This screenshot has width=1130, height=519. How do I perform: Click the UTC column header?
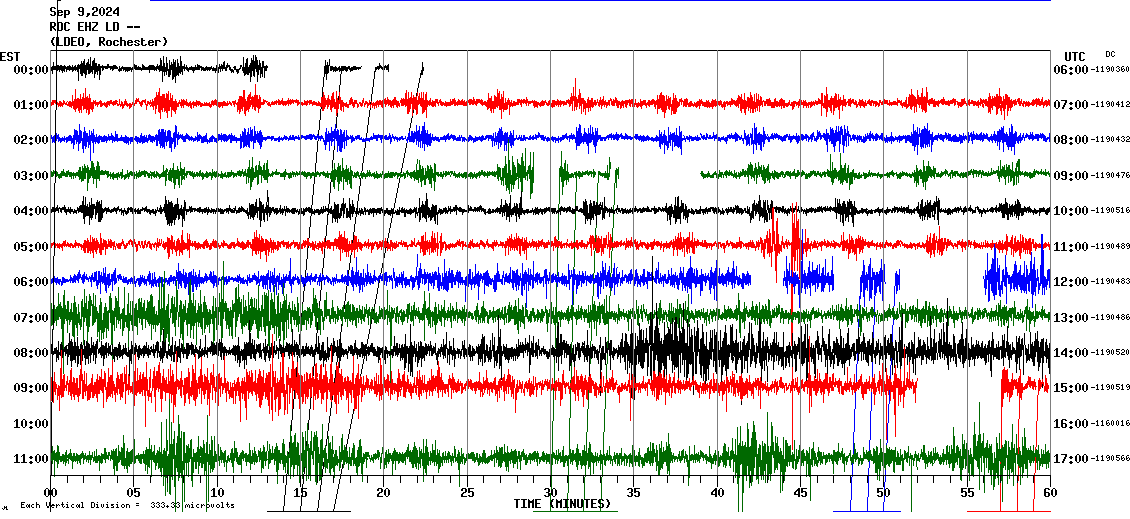(x=1075, y=56)
